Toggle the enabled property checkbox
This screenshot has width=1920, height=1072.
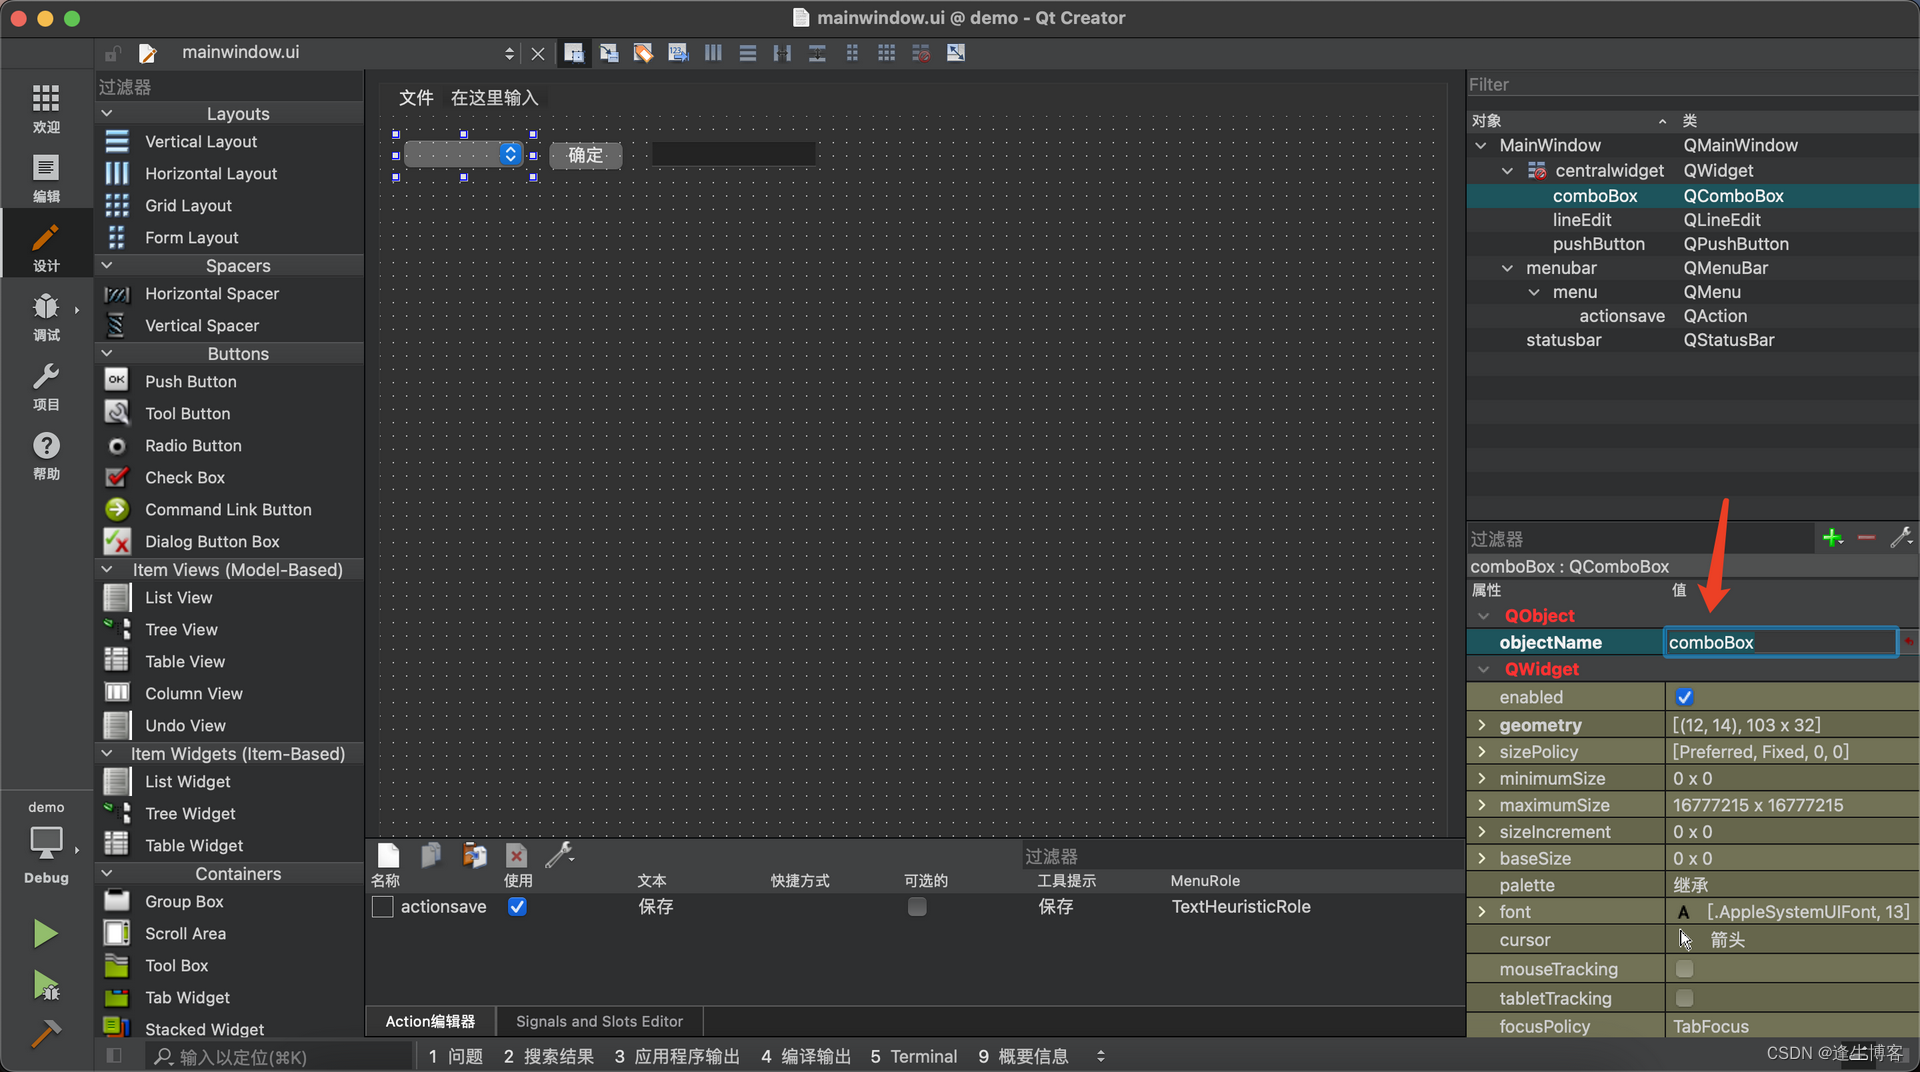tap(1684, 697)
